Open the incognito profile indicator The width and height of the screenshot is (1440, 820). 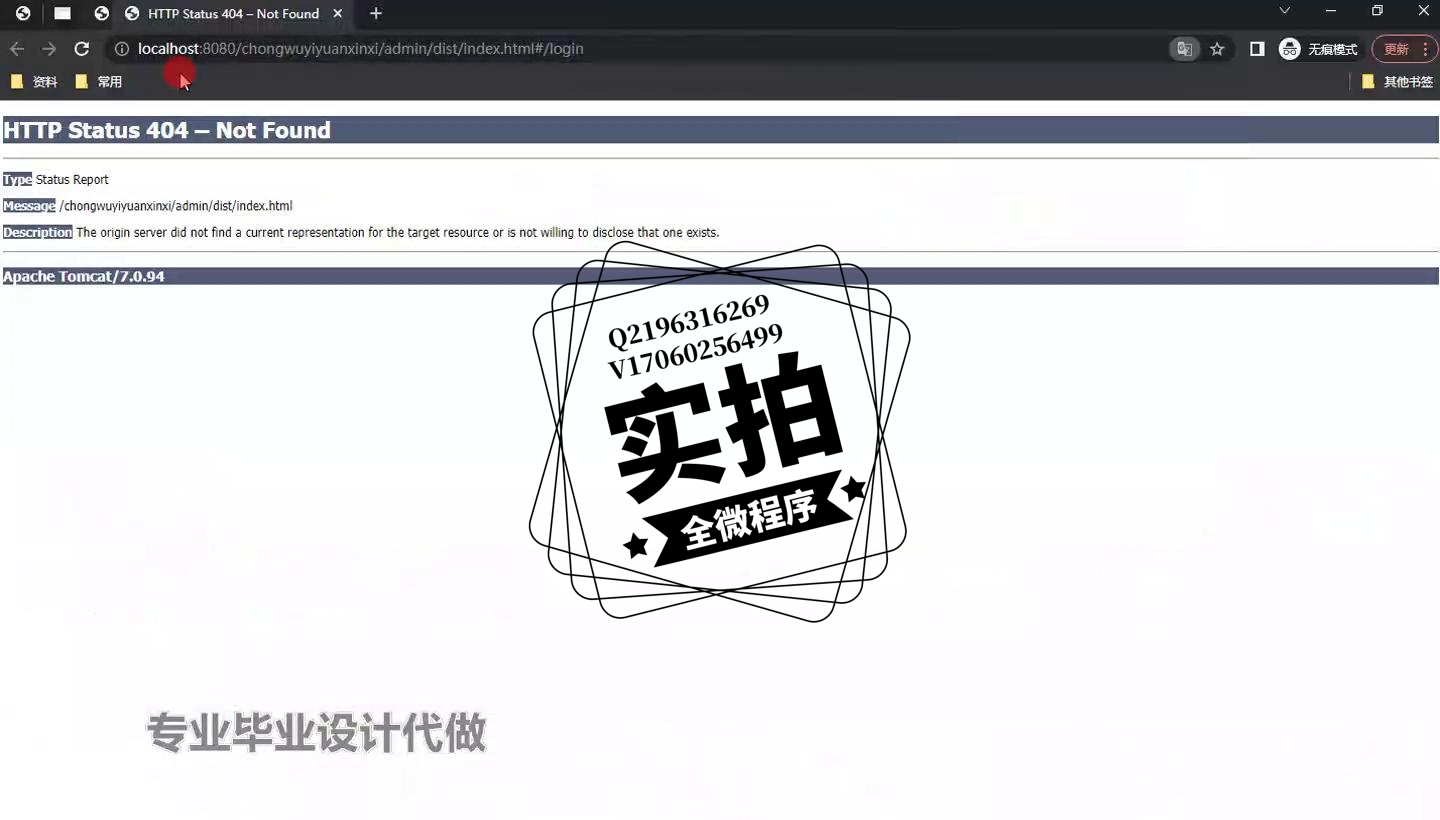[1319, 49]
